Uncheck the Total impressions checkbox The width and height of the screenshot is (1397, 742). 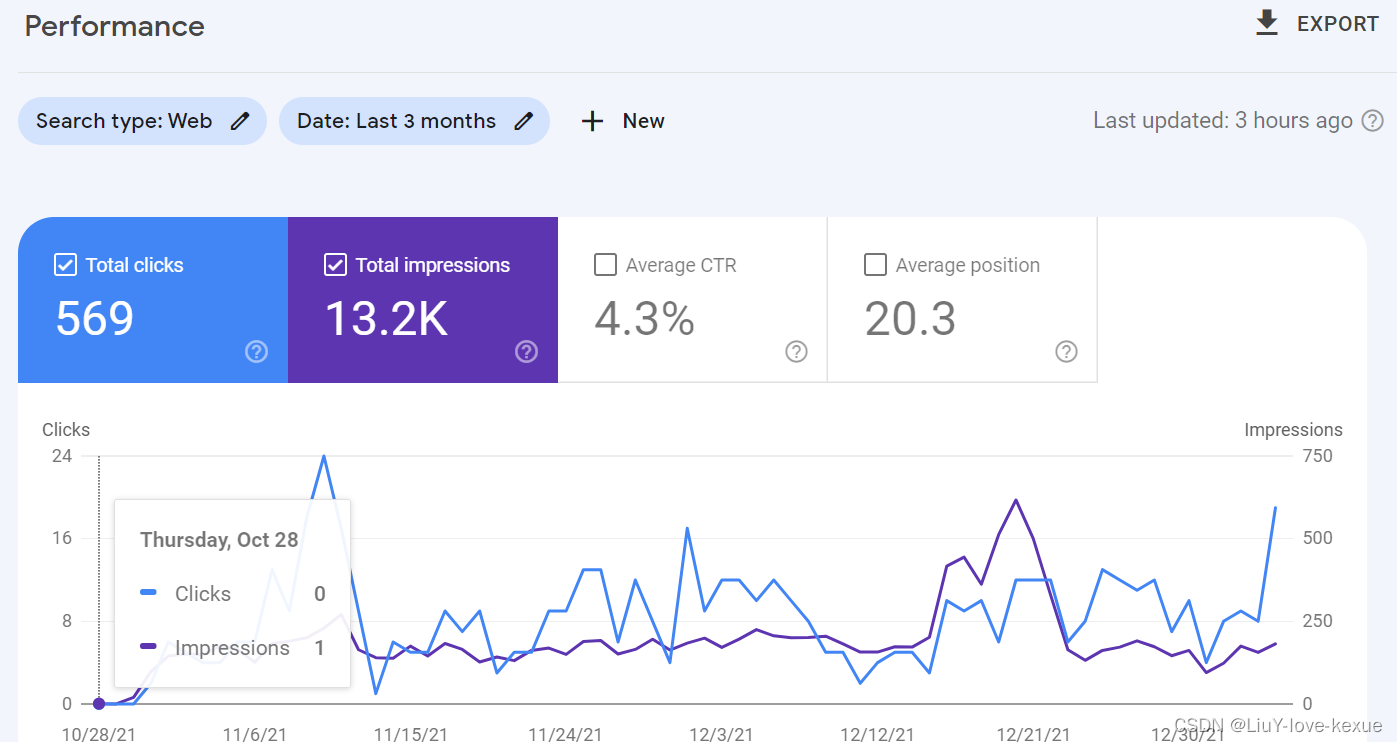click(335, 265)
